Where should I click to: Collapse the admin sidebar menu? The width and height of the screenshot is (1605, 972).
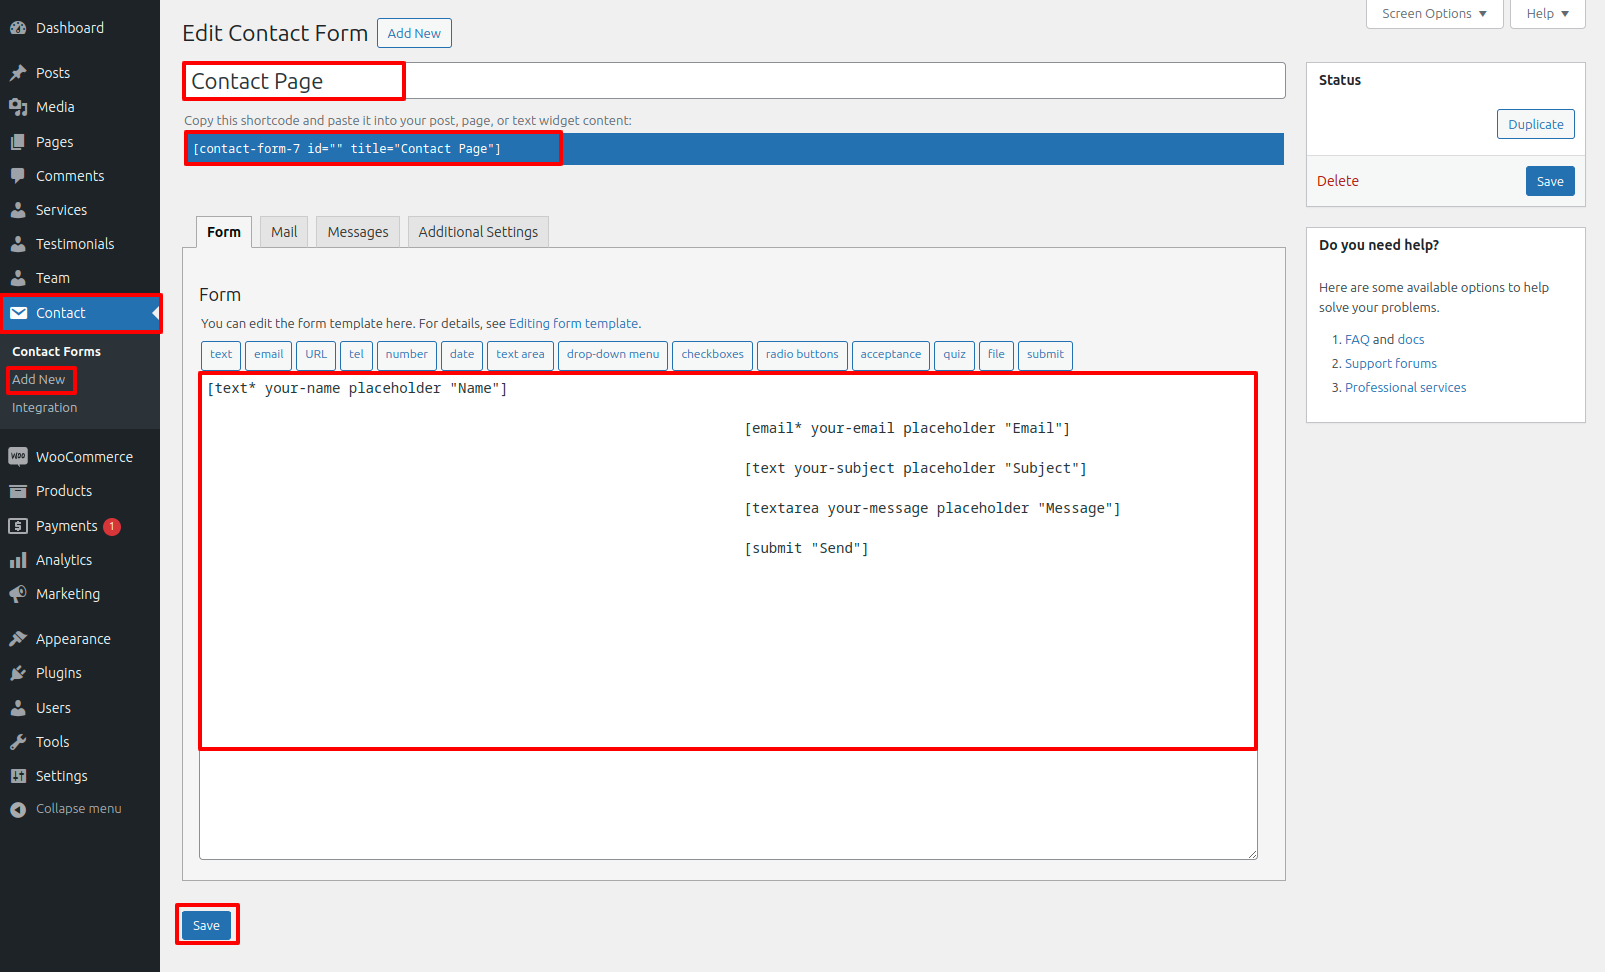66,809
